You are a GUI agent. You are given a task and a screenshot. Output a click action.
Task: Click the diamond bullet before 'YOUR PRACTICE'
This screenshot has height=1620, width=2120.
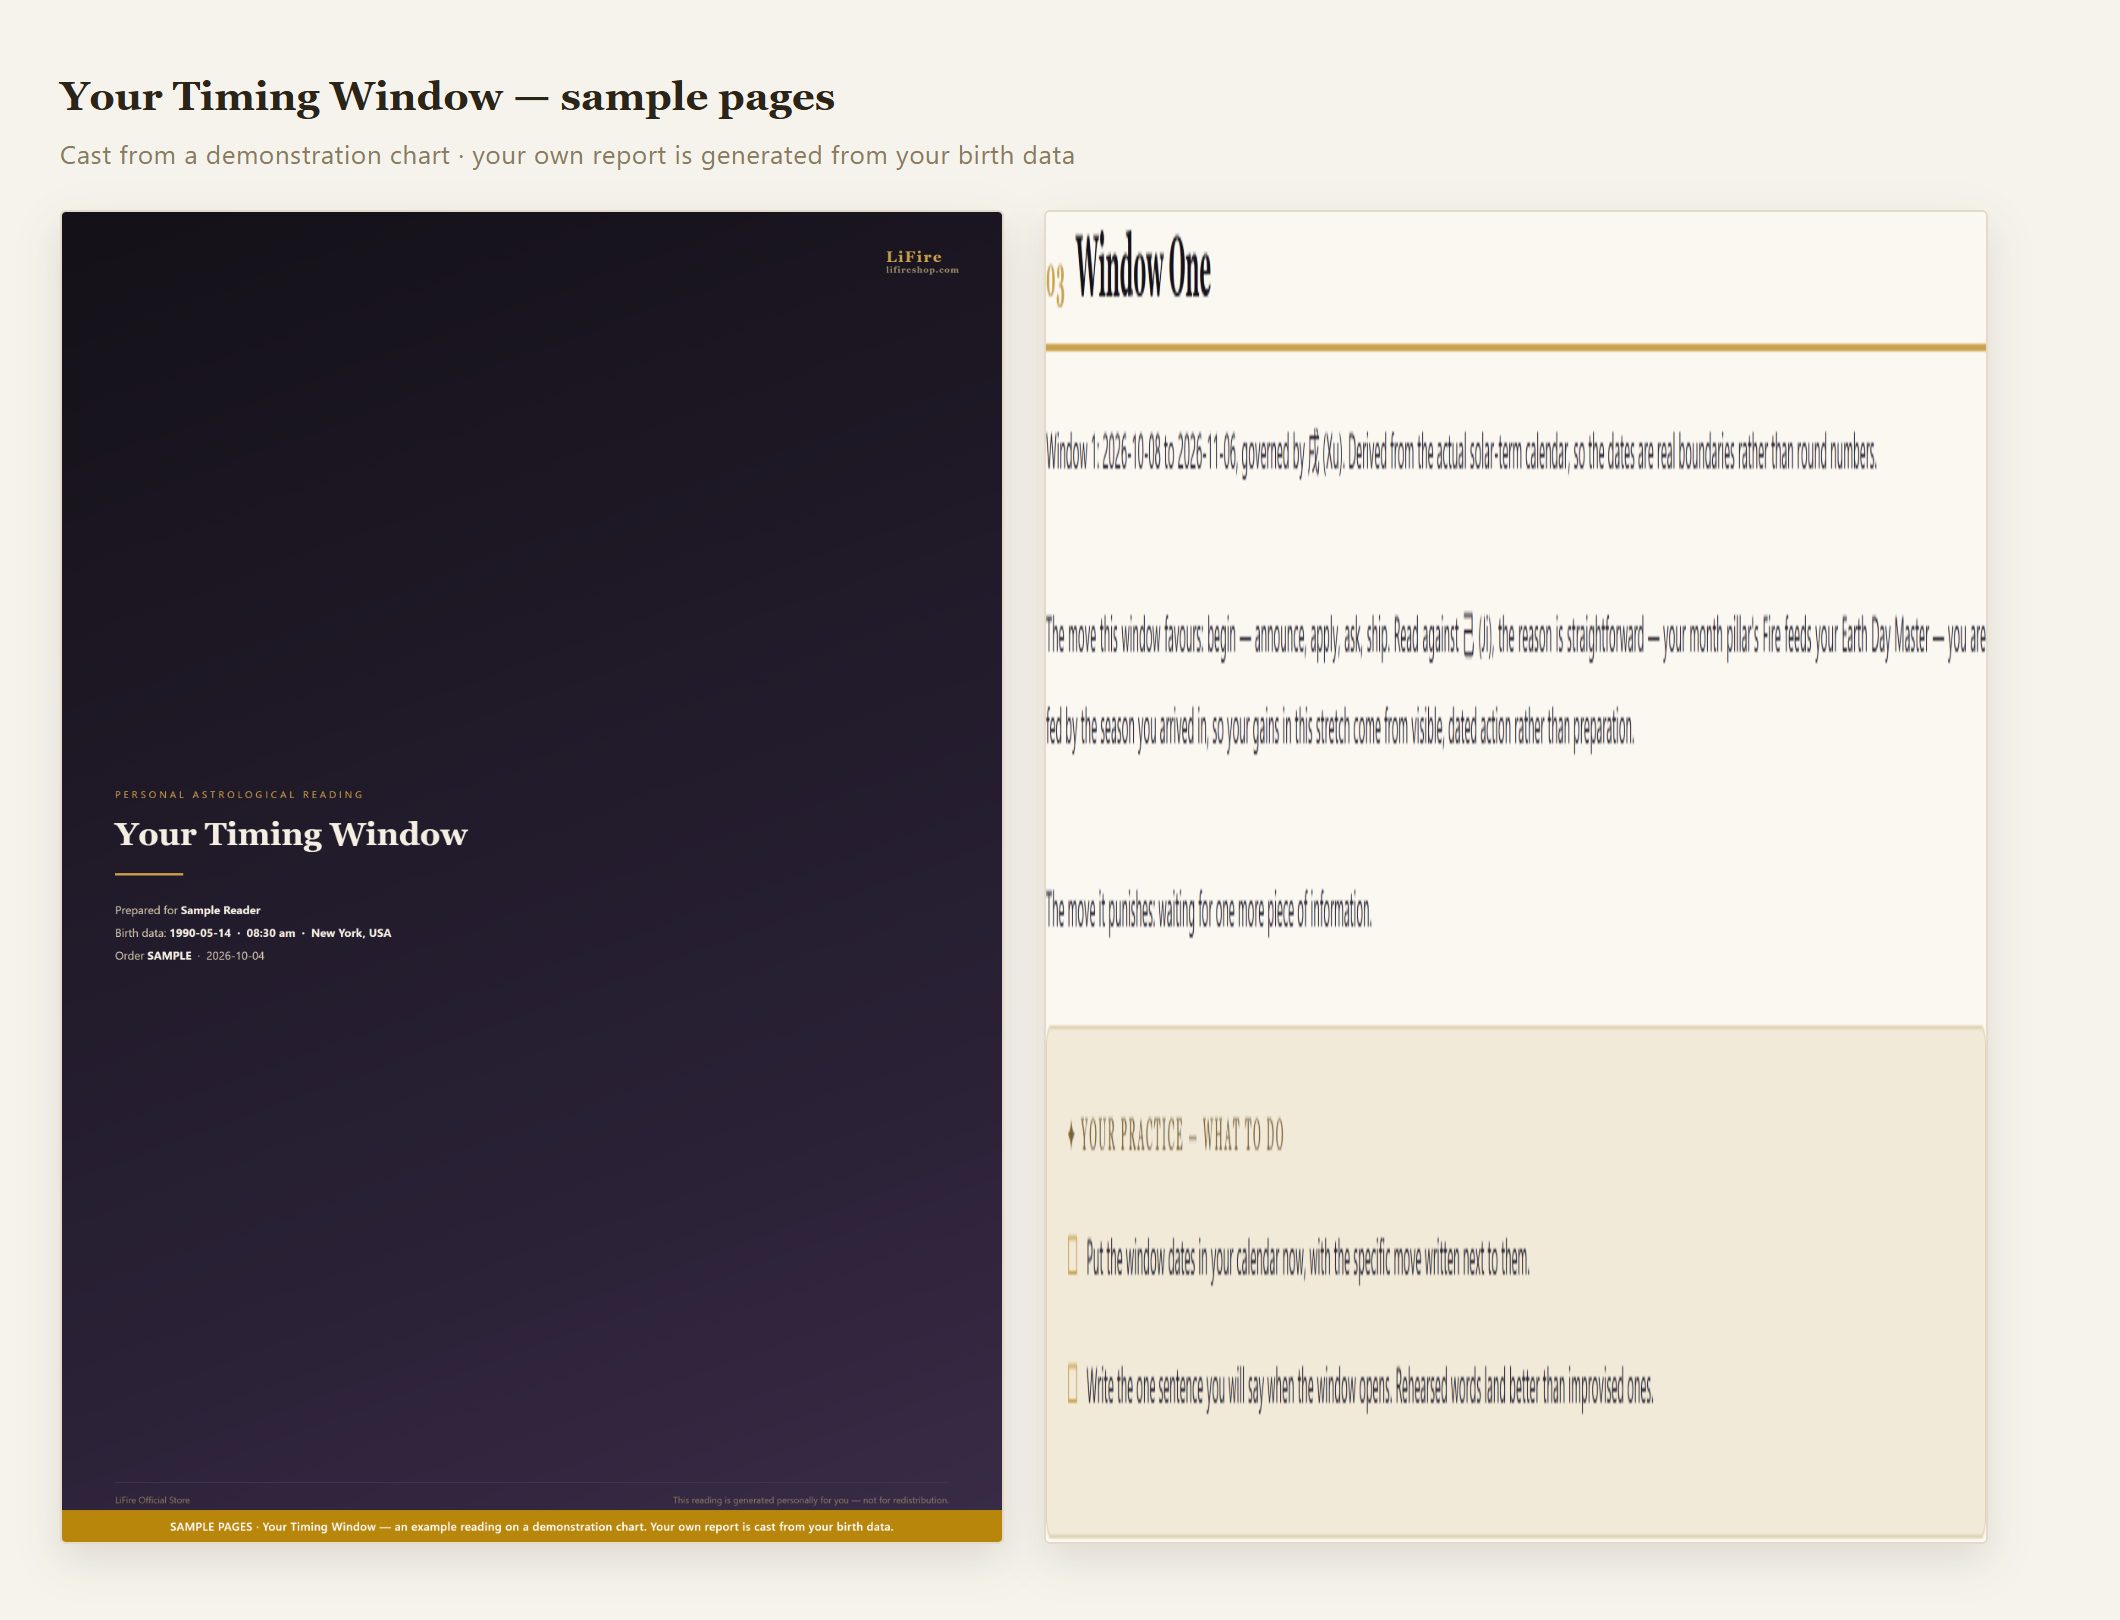pyautogui.click(x=1071, y=1135)
